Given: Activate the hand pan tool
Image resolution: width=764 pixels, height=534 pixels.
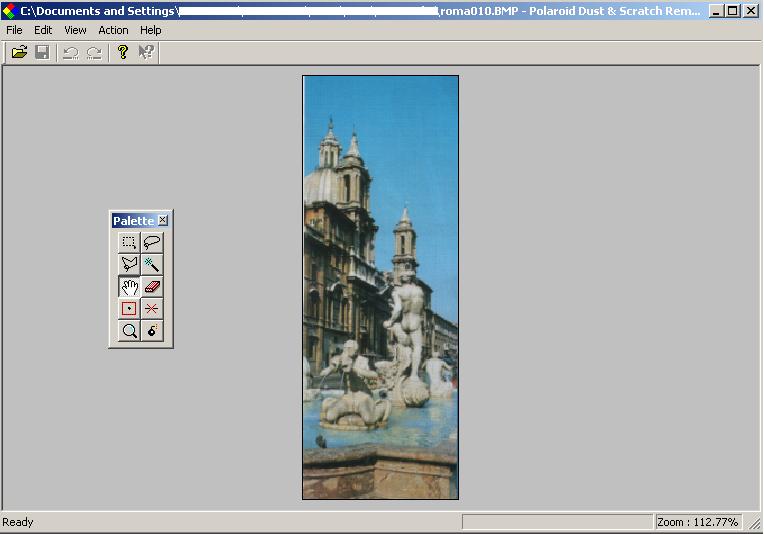Looking at the screenshot, I should (x=129, y=287).
